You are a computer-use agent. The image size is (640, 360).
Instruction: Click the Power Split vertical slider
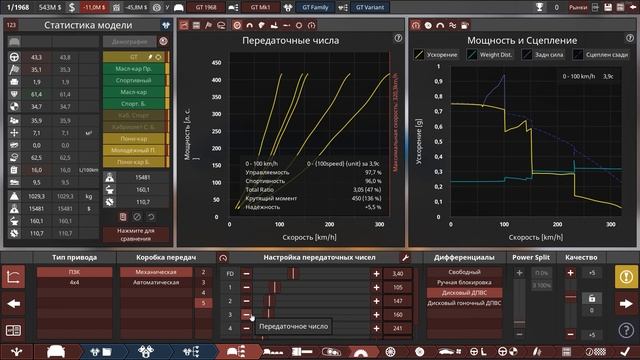519,304
